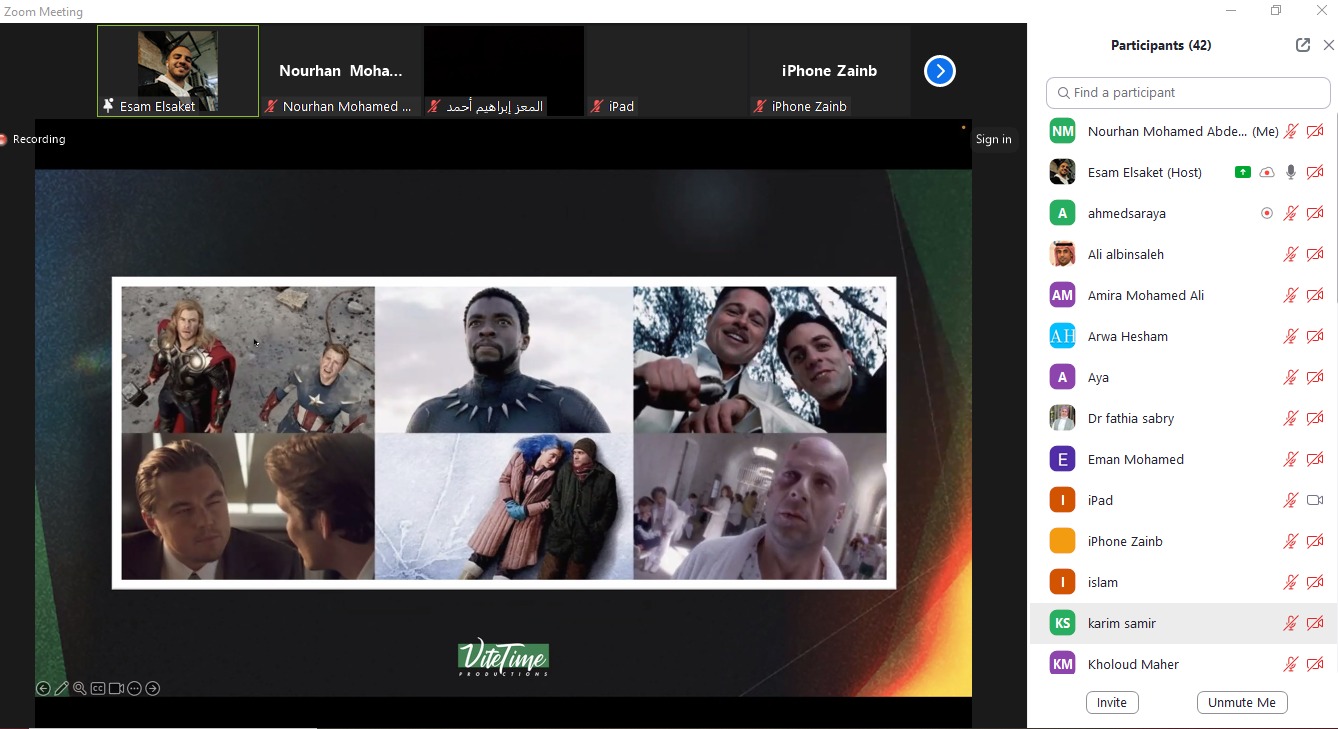The width and height of the screenshot is (1338, 729).
Task: Minimize the Zoom Meeting window
Action: (1230, 11)
